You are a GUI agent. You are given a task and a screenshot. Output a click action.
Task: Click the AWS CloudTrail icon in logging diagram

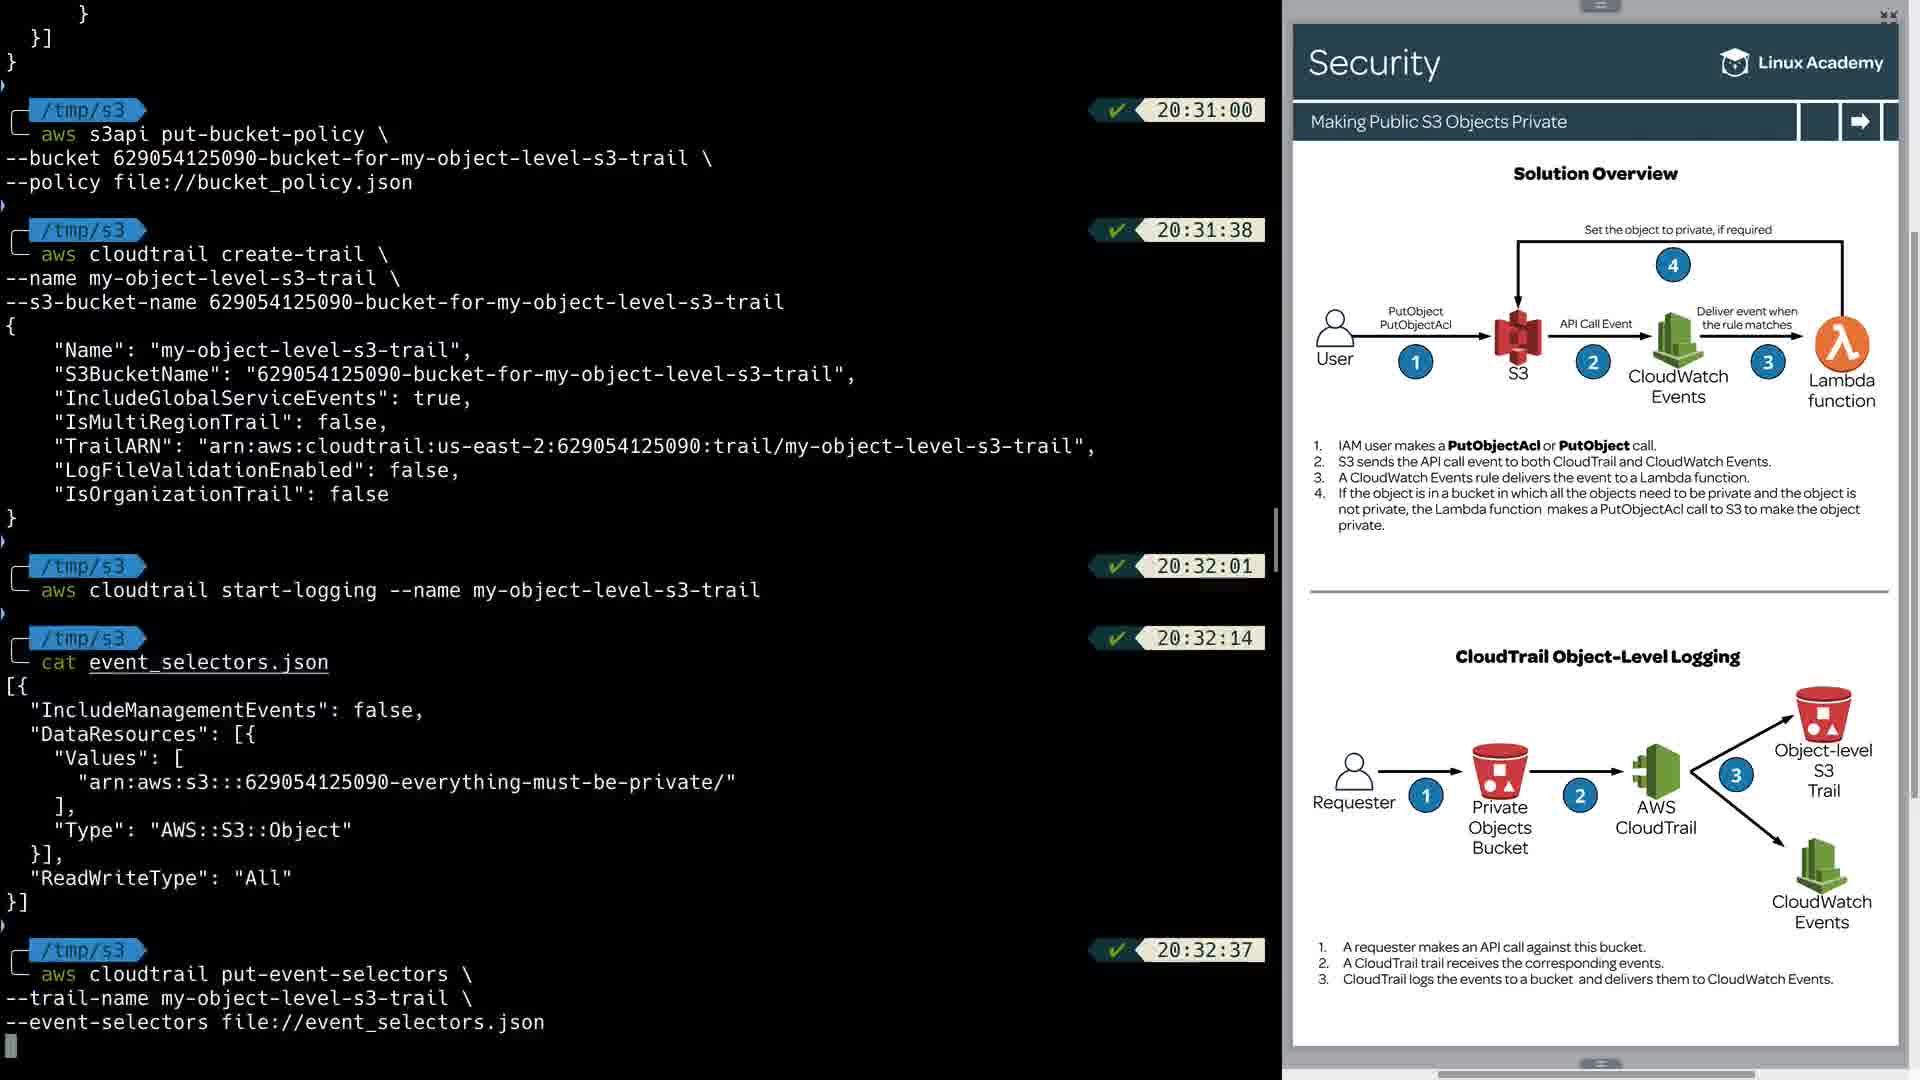coord(1655,770)
